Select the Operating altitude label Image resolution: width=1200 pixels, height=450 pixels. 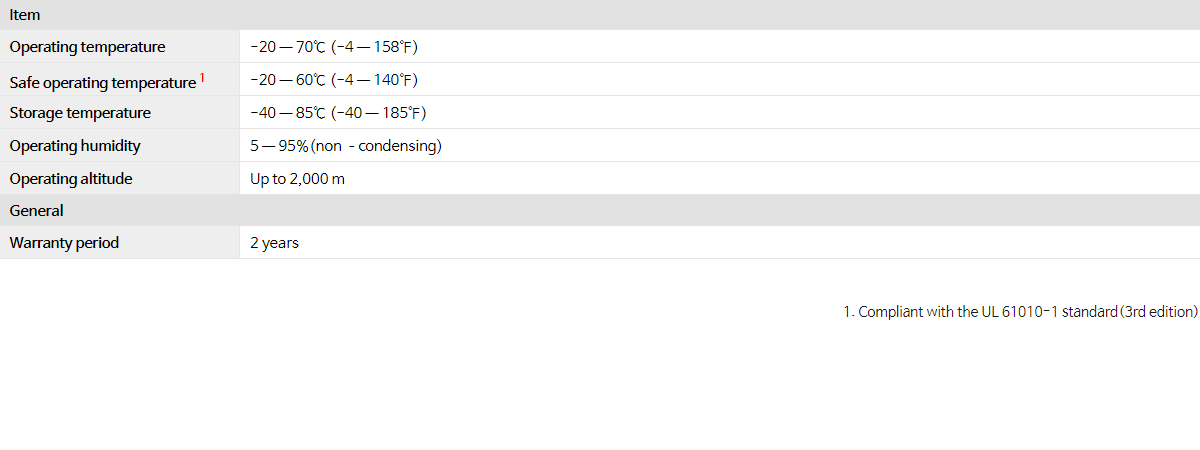(71, 179)
